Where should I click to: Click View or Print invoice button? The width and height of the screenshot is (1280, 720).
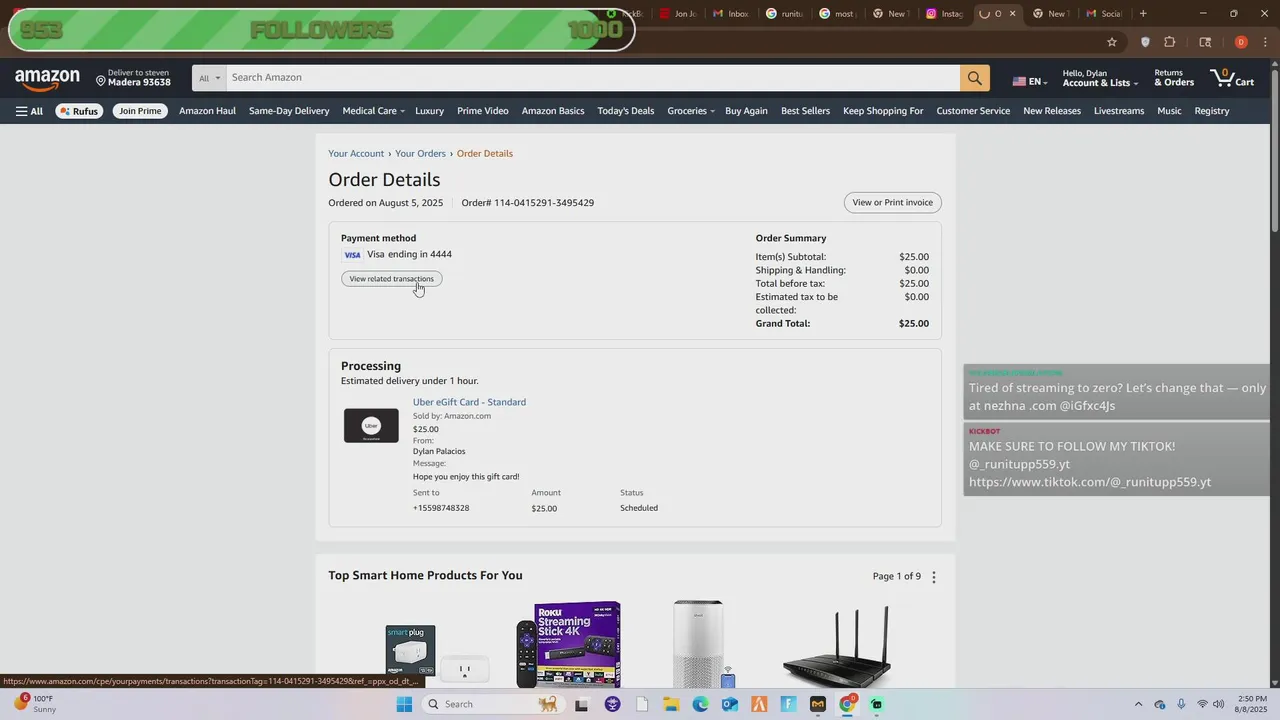(x=892, y=203)
